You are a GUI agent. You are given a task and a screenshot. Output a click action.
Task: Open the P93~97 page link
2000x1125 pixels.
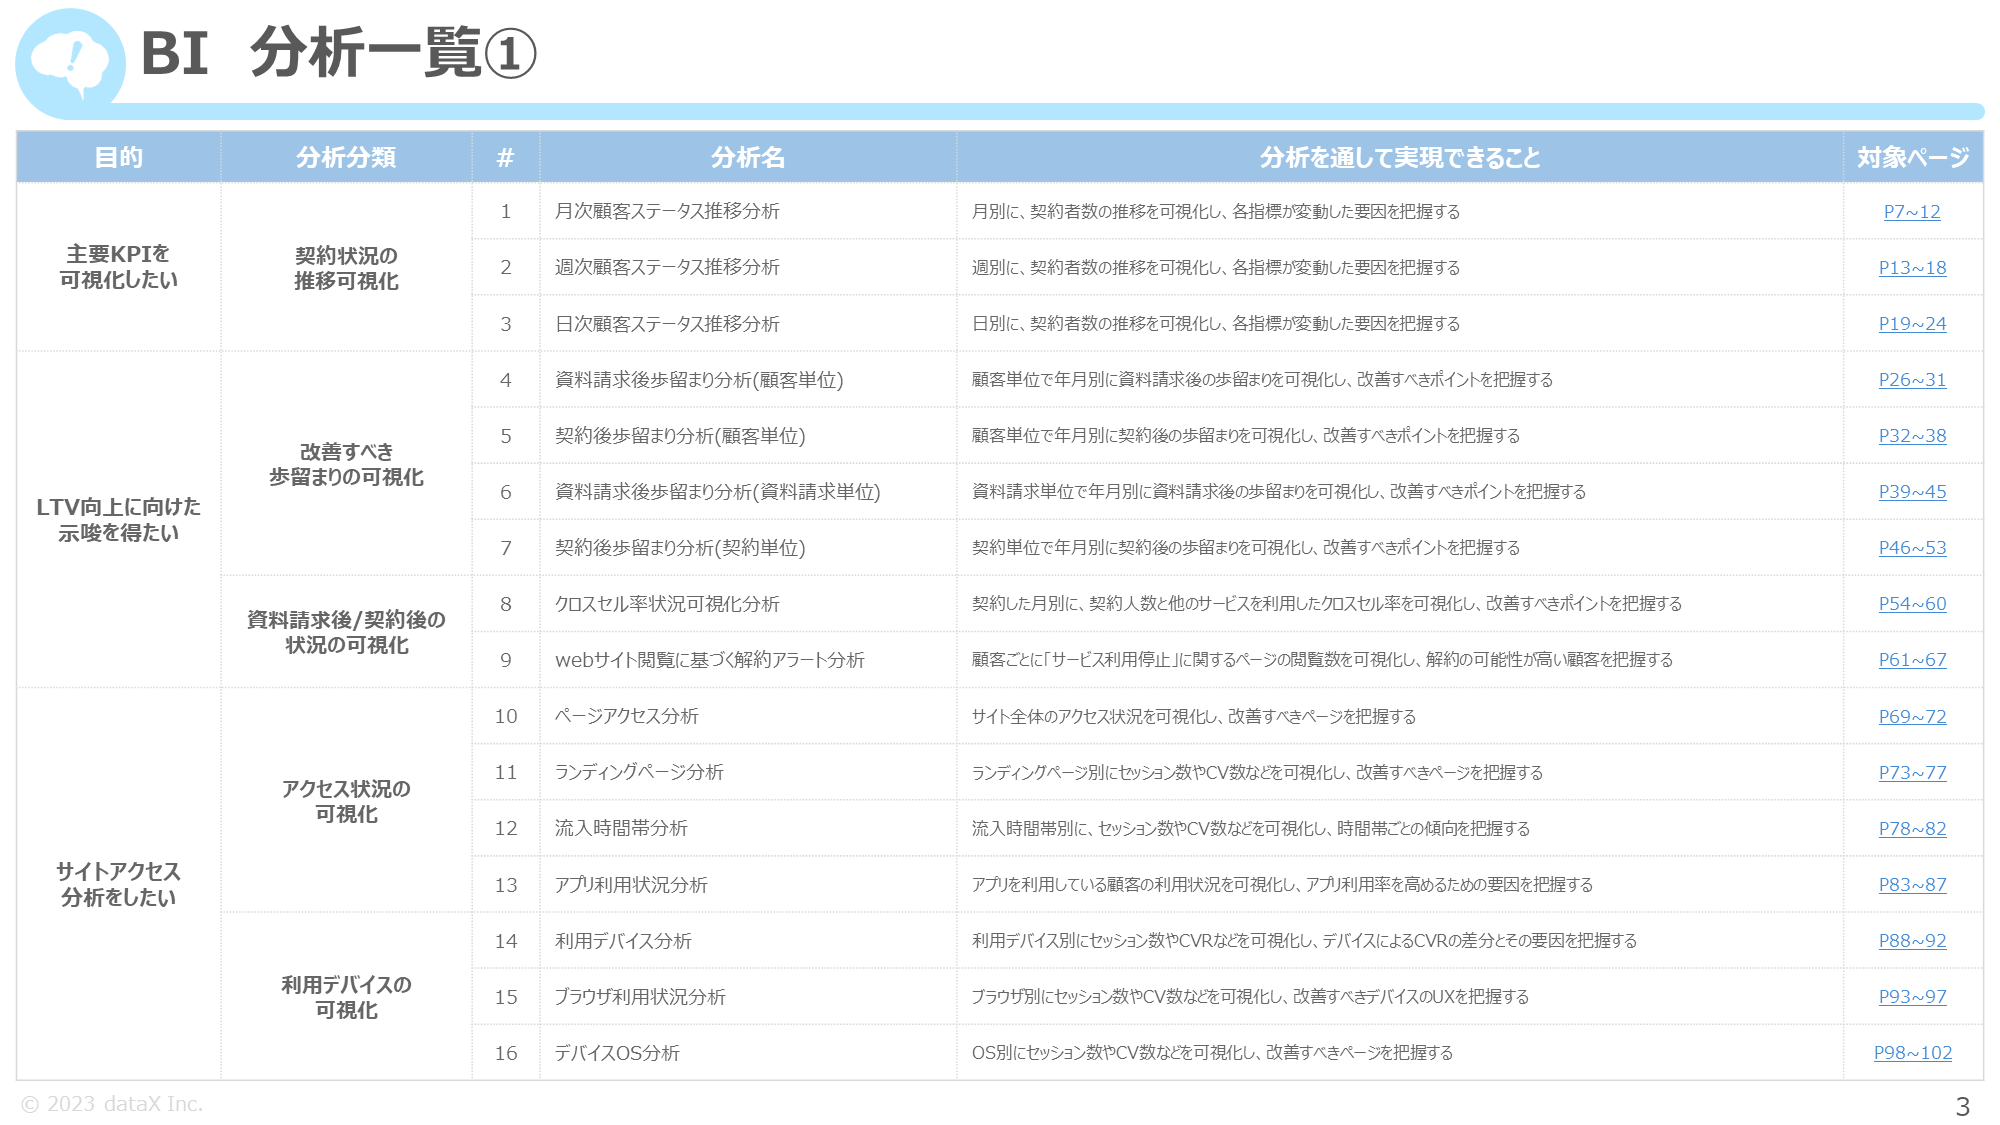click(x=1912, y=997)
